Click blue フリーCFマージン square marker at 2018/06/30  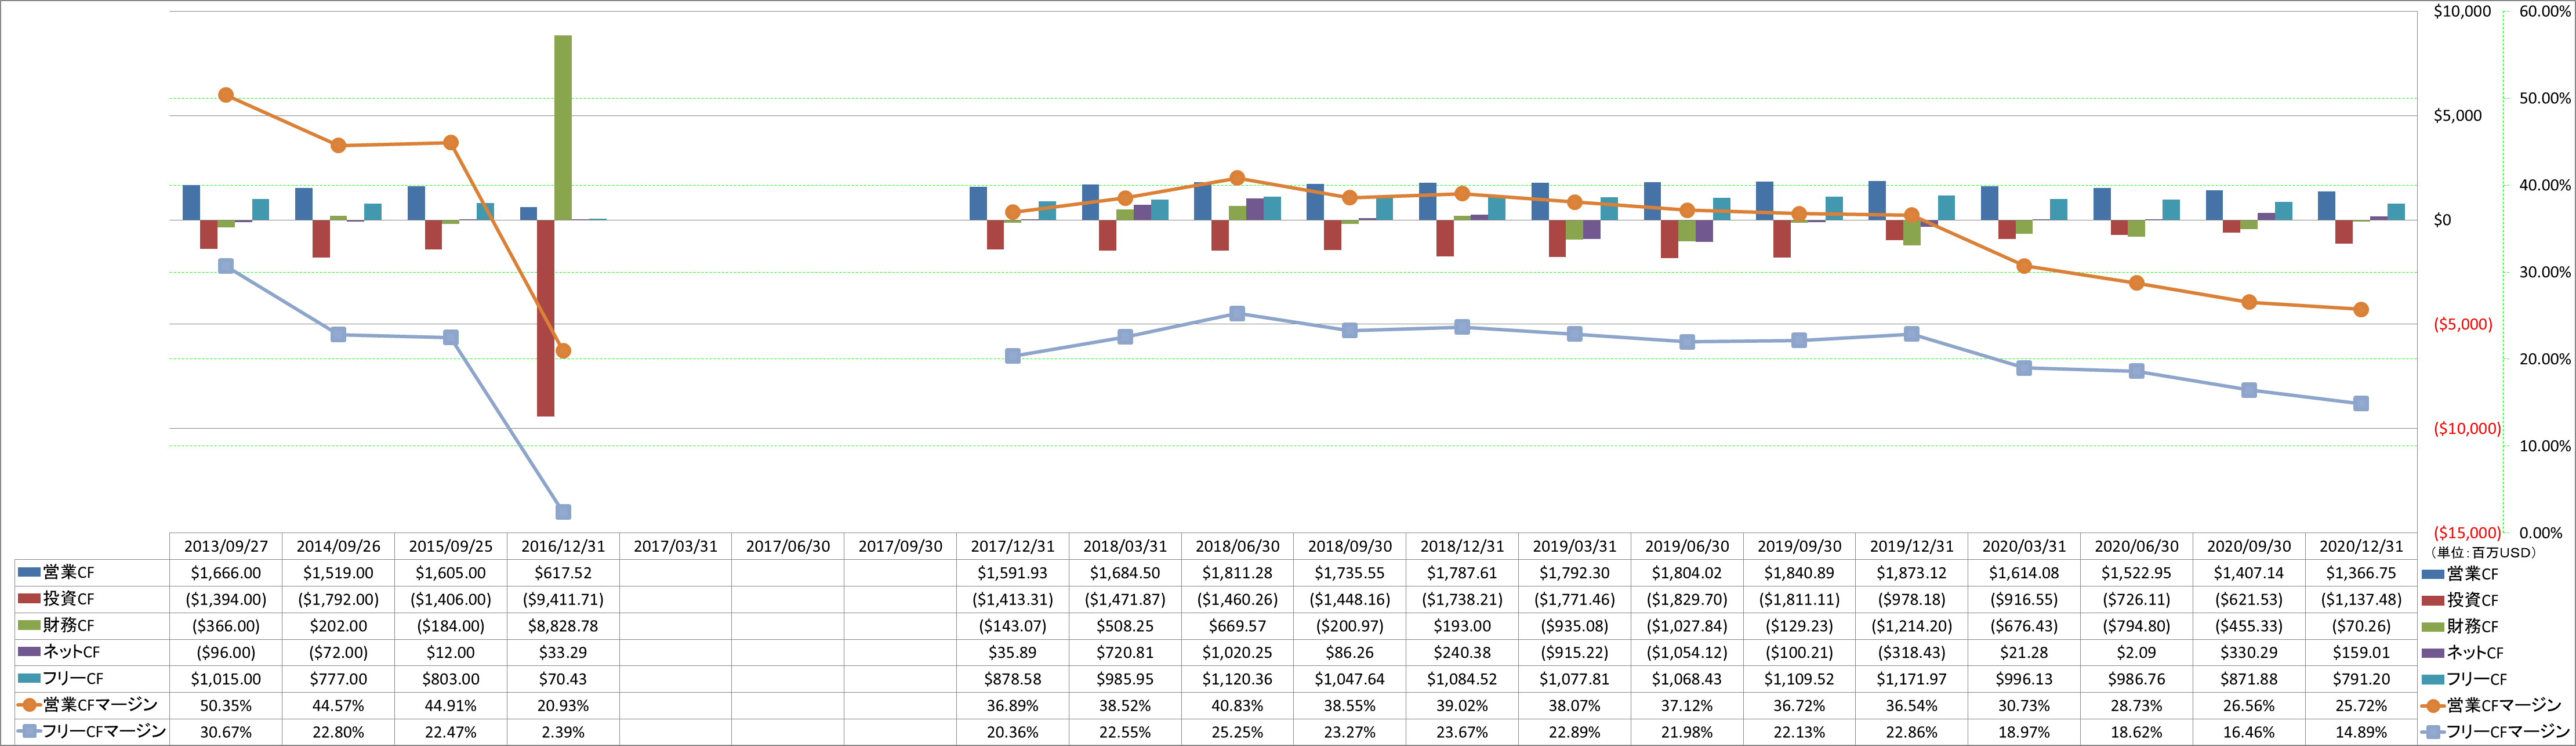[1237, 314]
